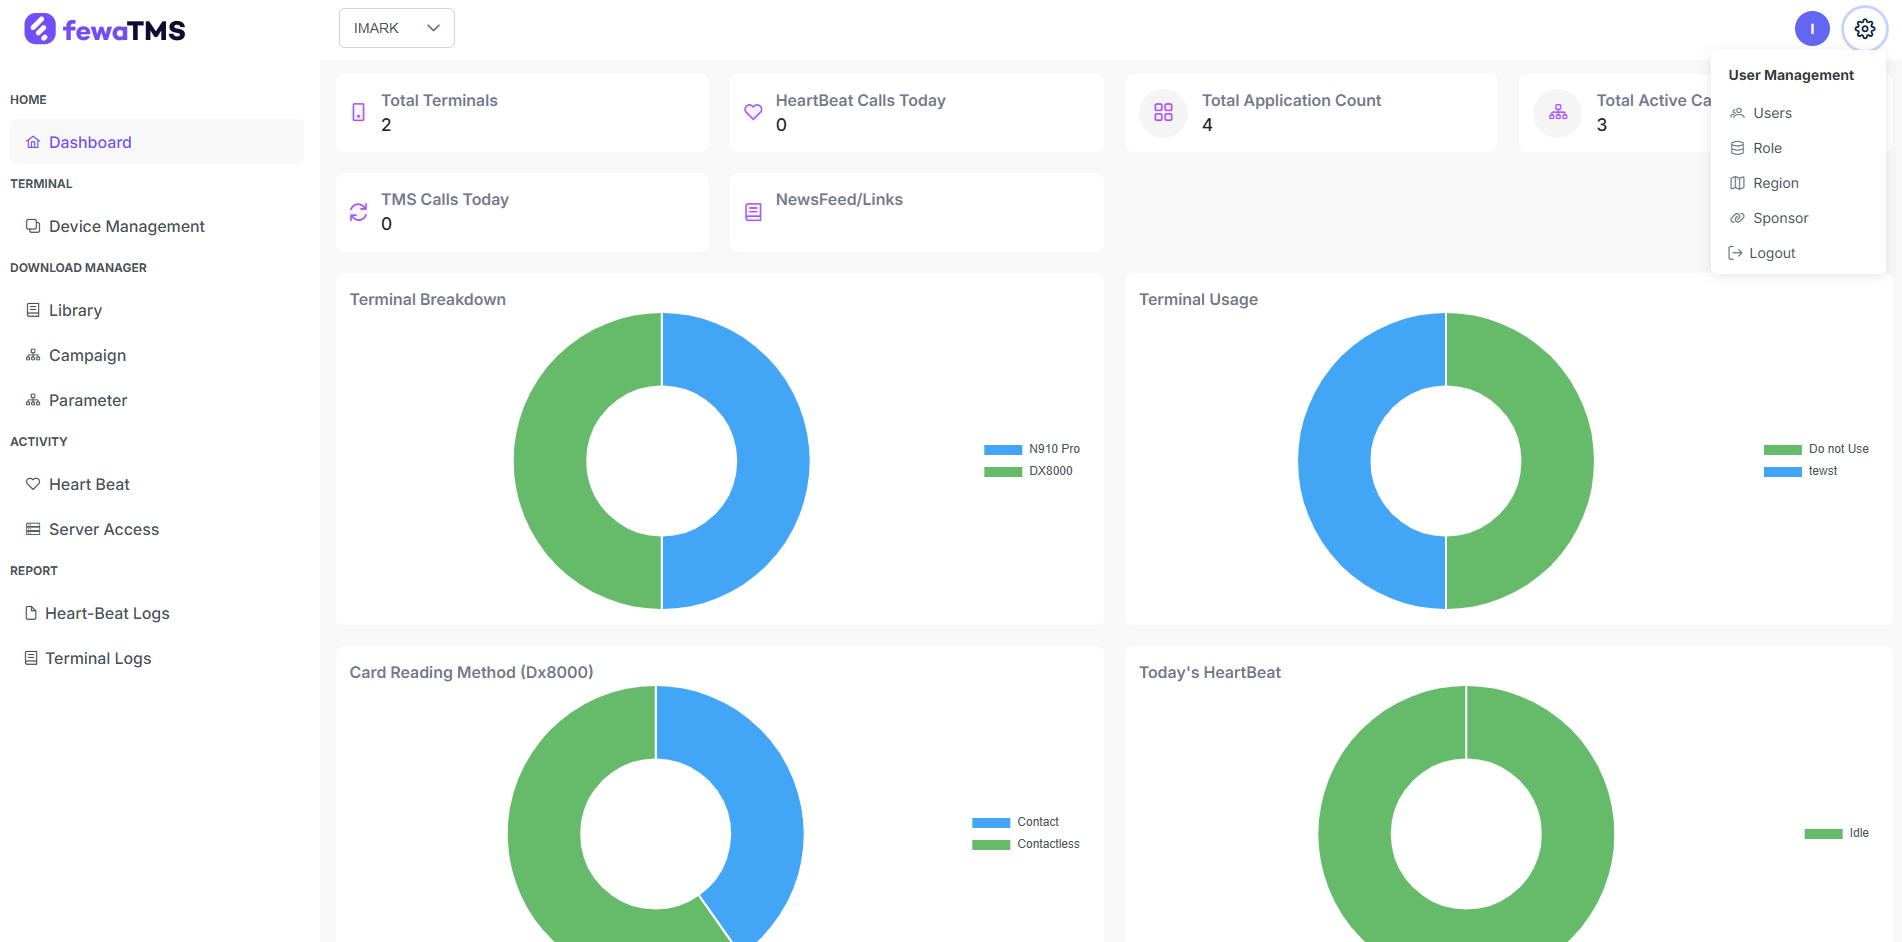Click the HeartBeat Calls Today heart icon

click(753, 112)
